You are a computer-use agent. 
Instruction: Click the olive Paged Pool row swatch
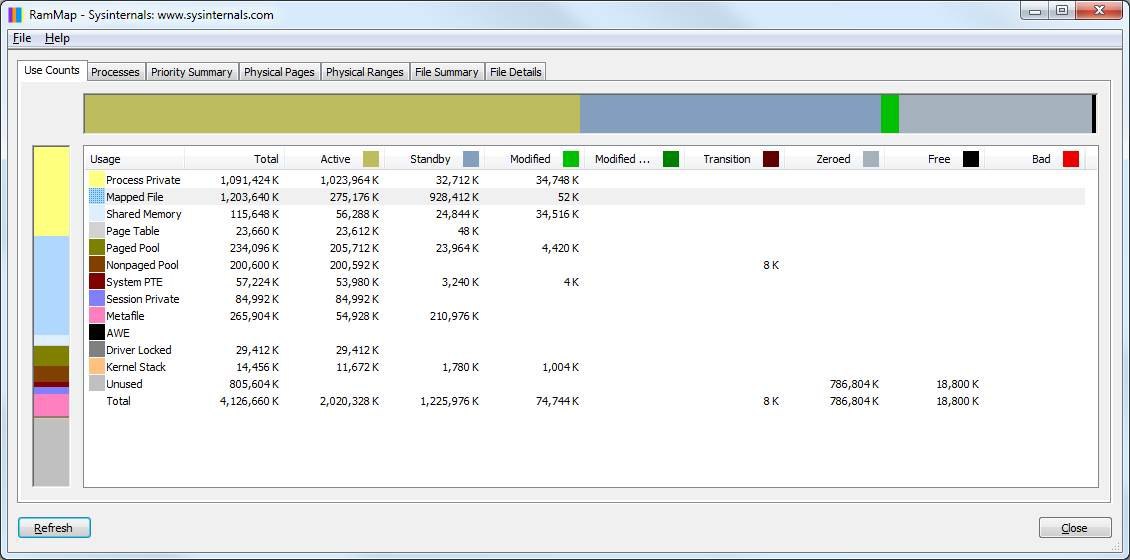pos(97,248)
